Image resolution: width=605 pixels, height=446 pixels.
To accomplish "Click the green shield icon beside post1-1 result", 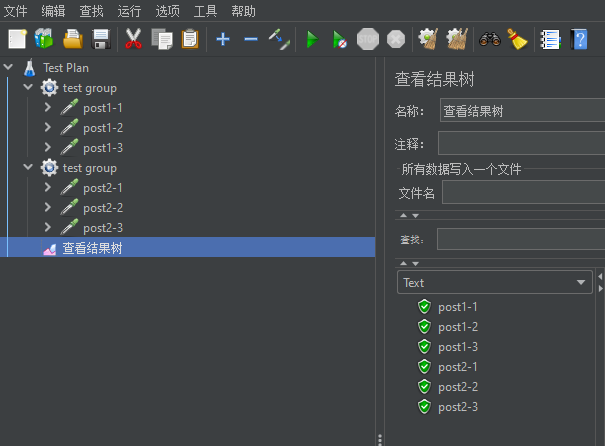I will click(424, 307).
